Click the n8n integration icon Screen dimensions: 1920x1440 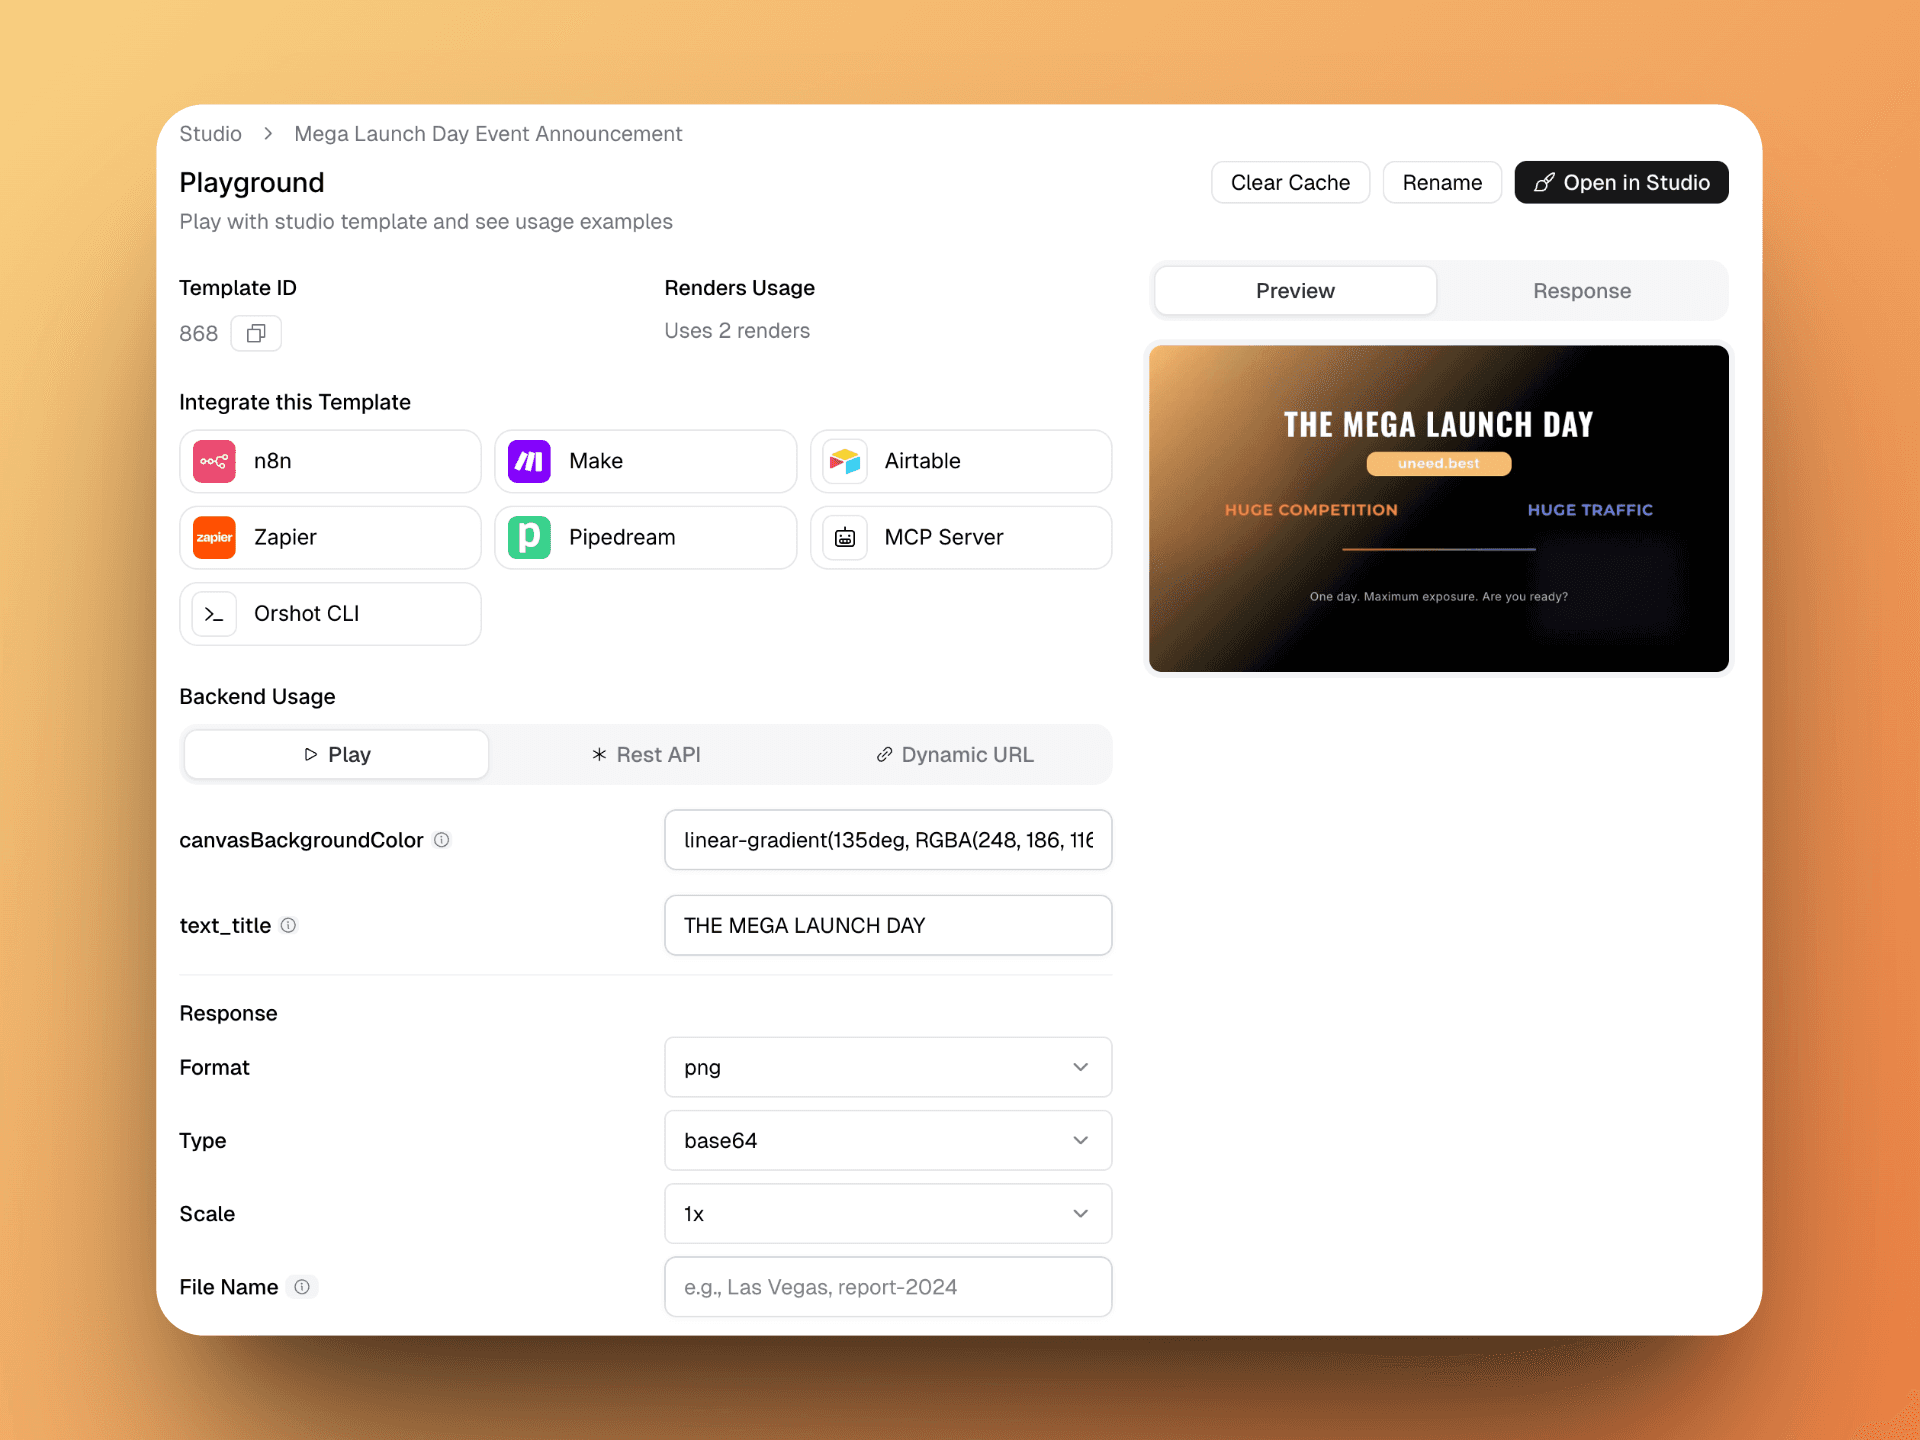[x=213, y=461]
